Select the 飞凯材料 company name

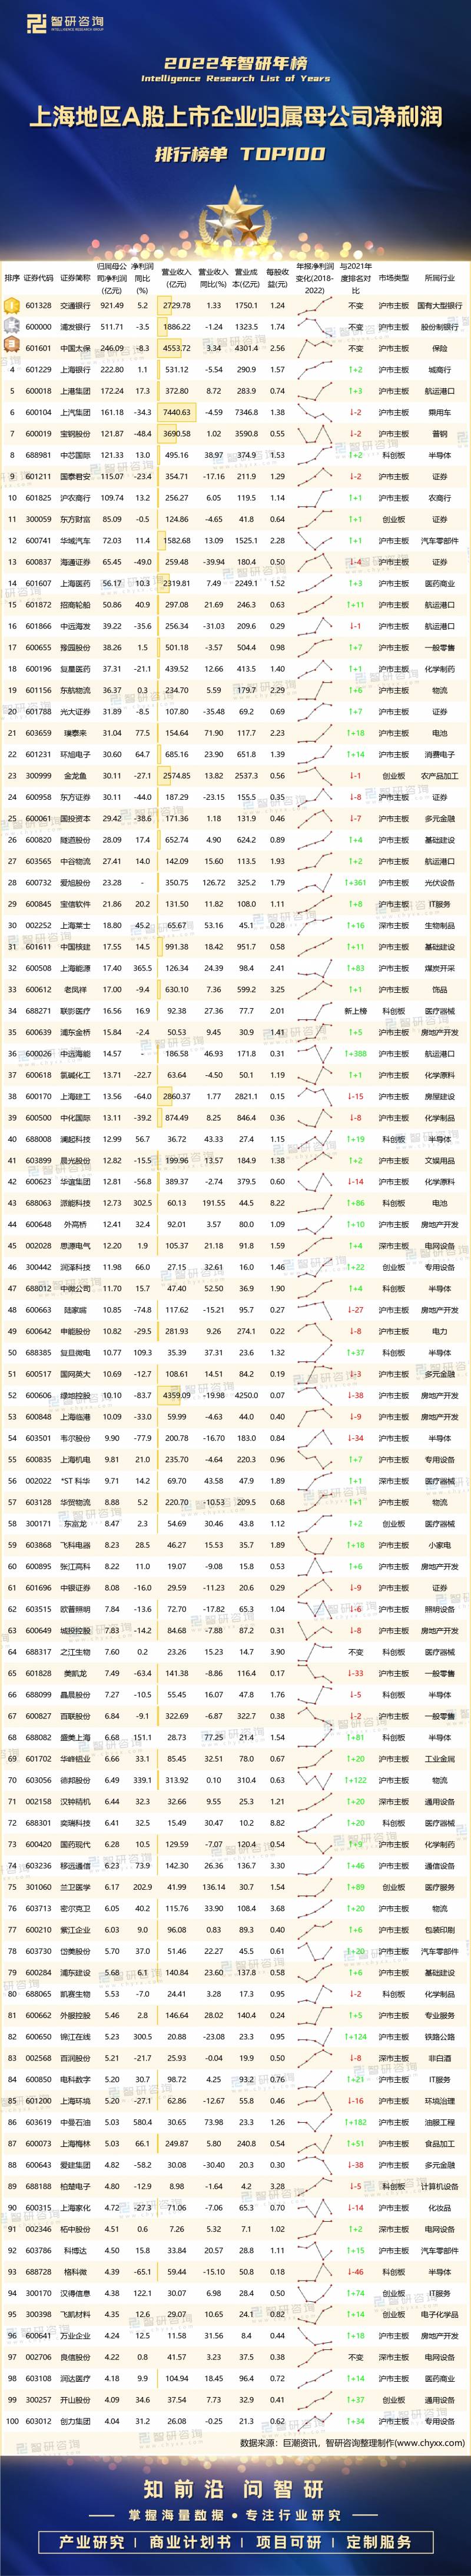(x=75, y=2314)
